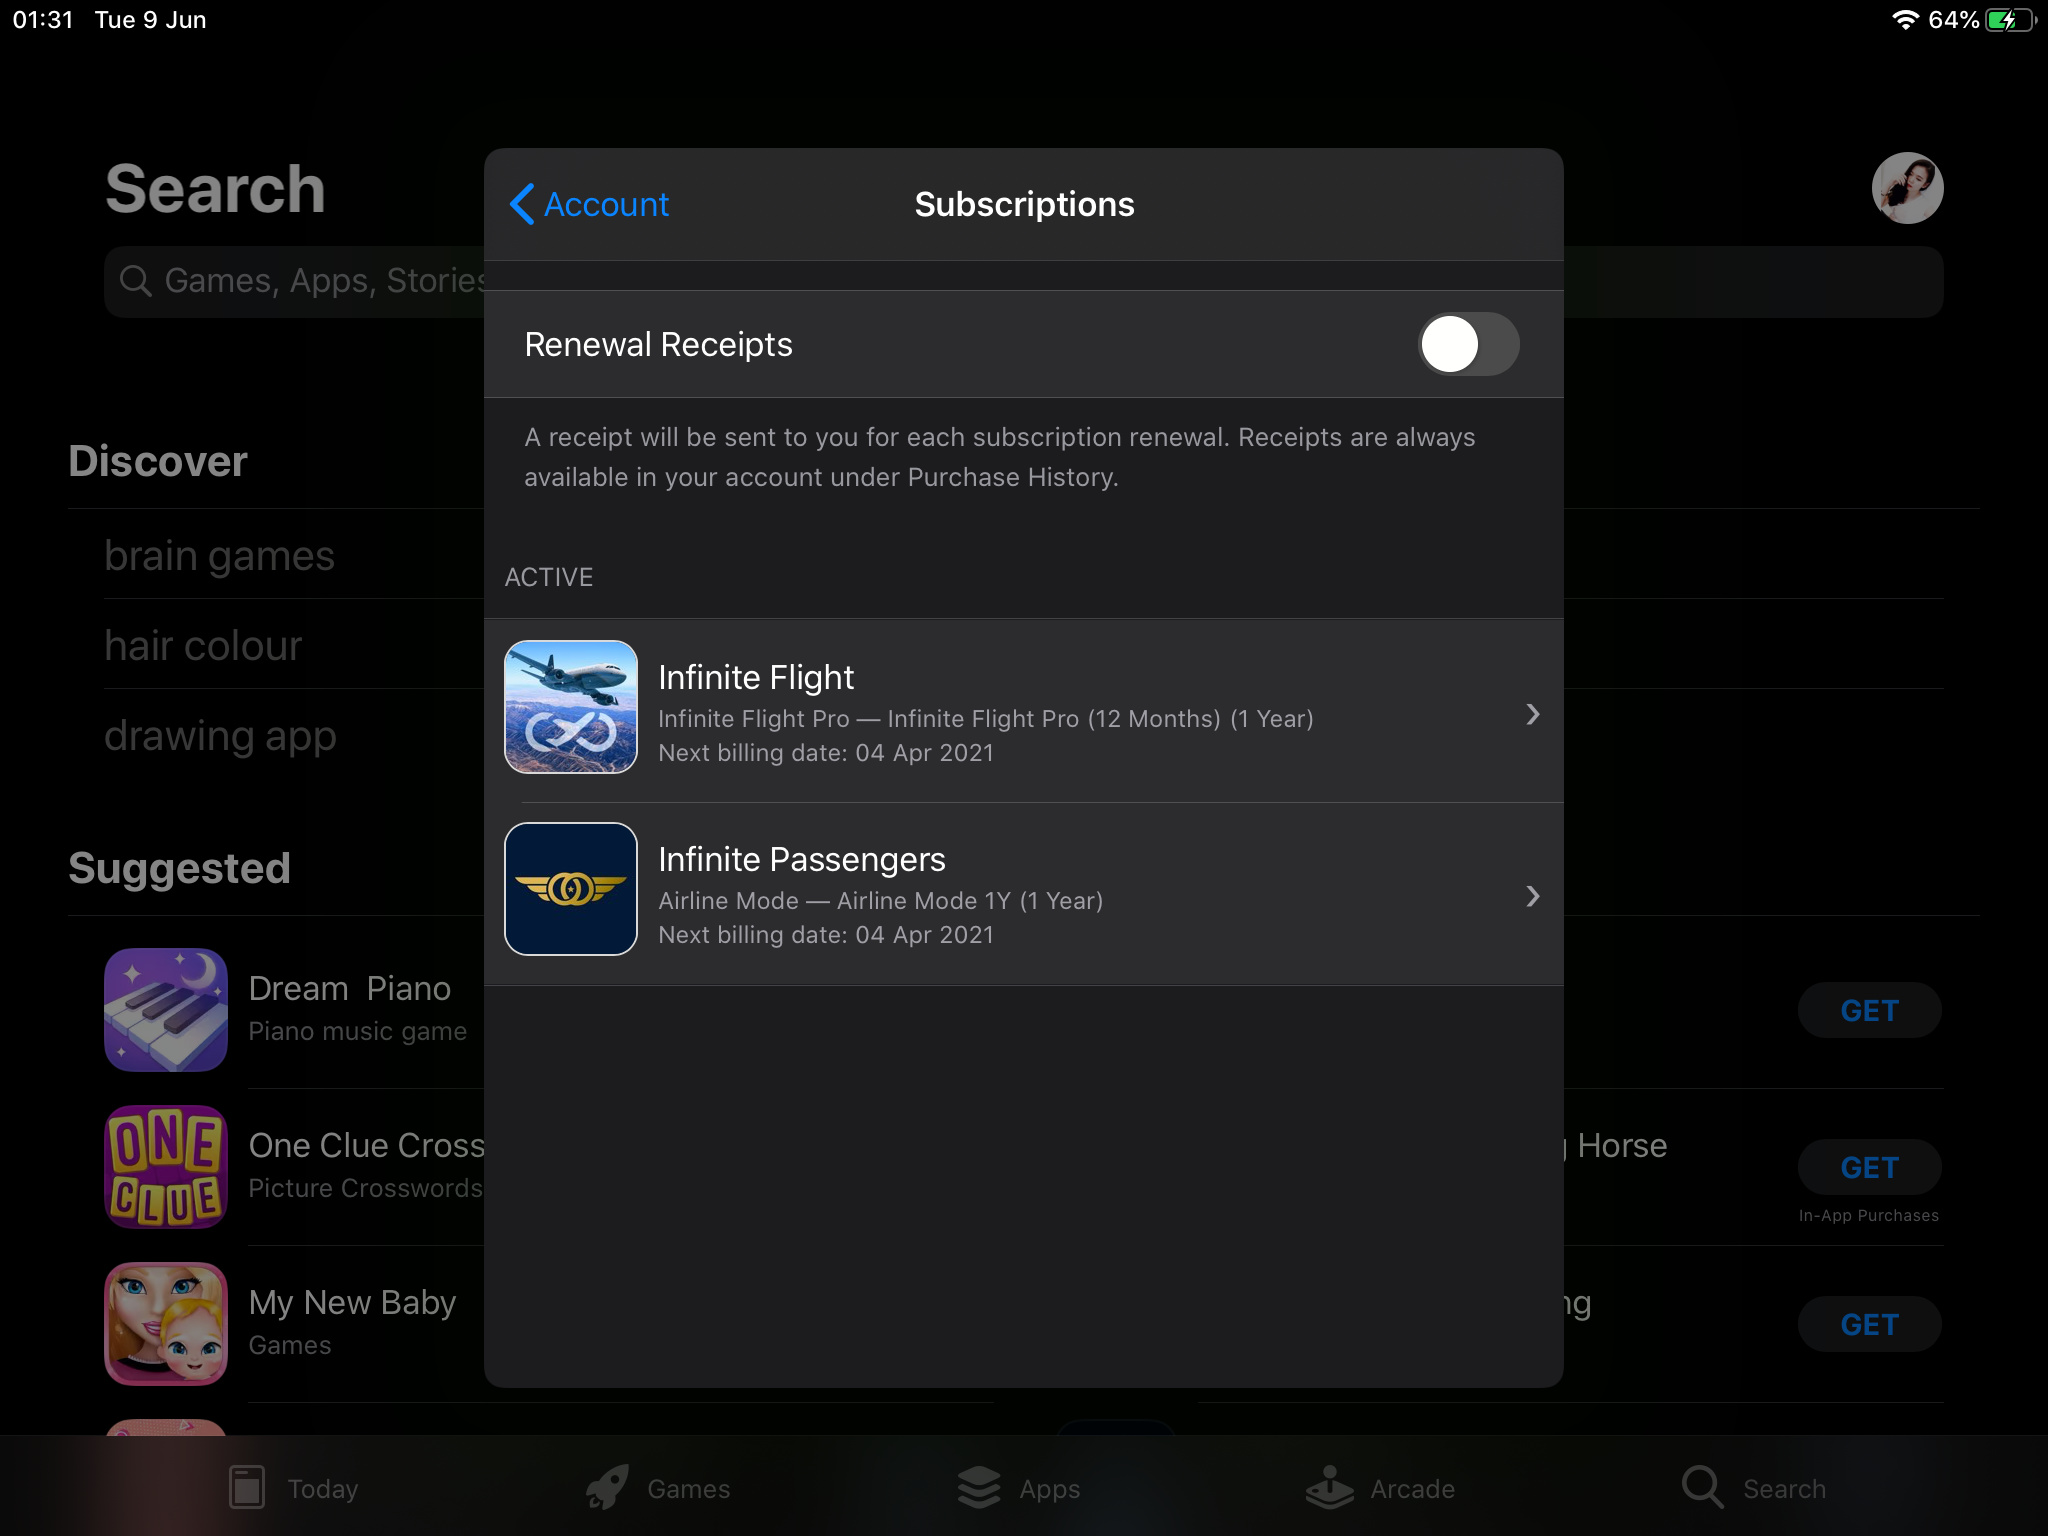This screenshot has height=1536, width=2048.
Task: Go back to Account
Action: tap(590, 204)
